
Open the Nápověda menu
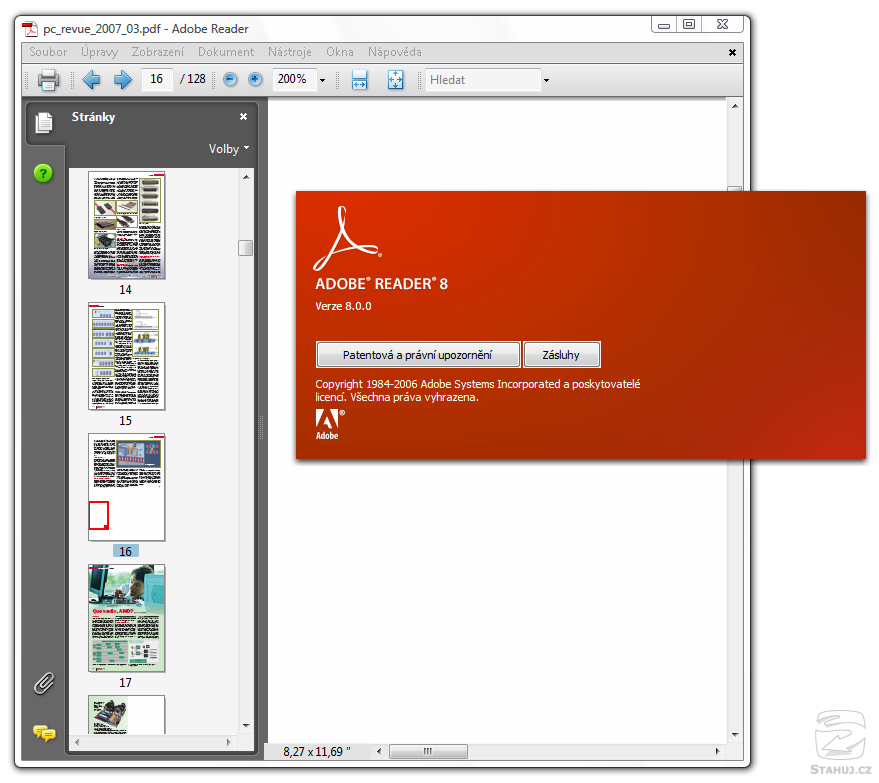(x=395, y=52)
